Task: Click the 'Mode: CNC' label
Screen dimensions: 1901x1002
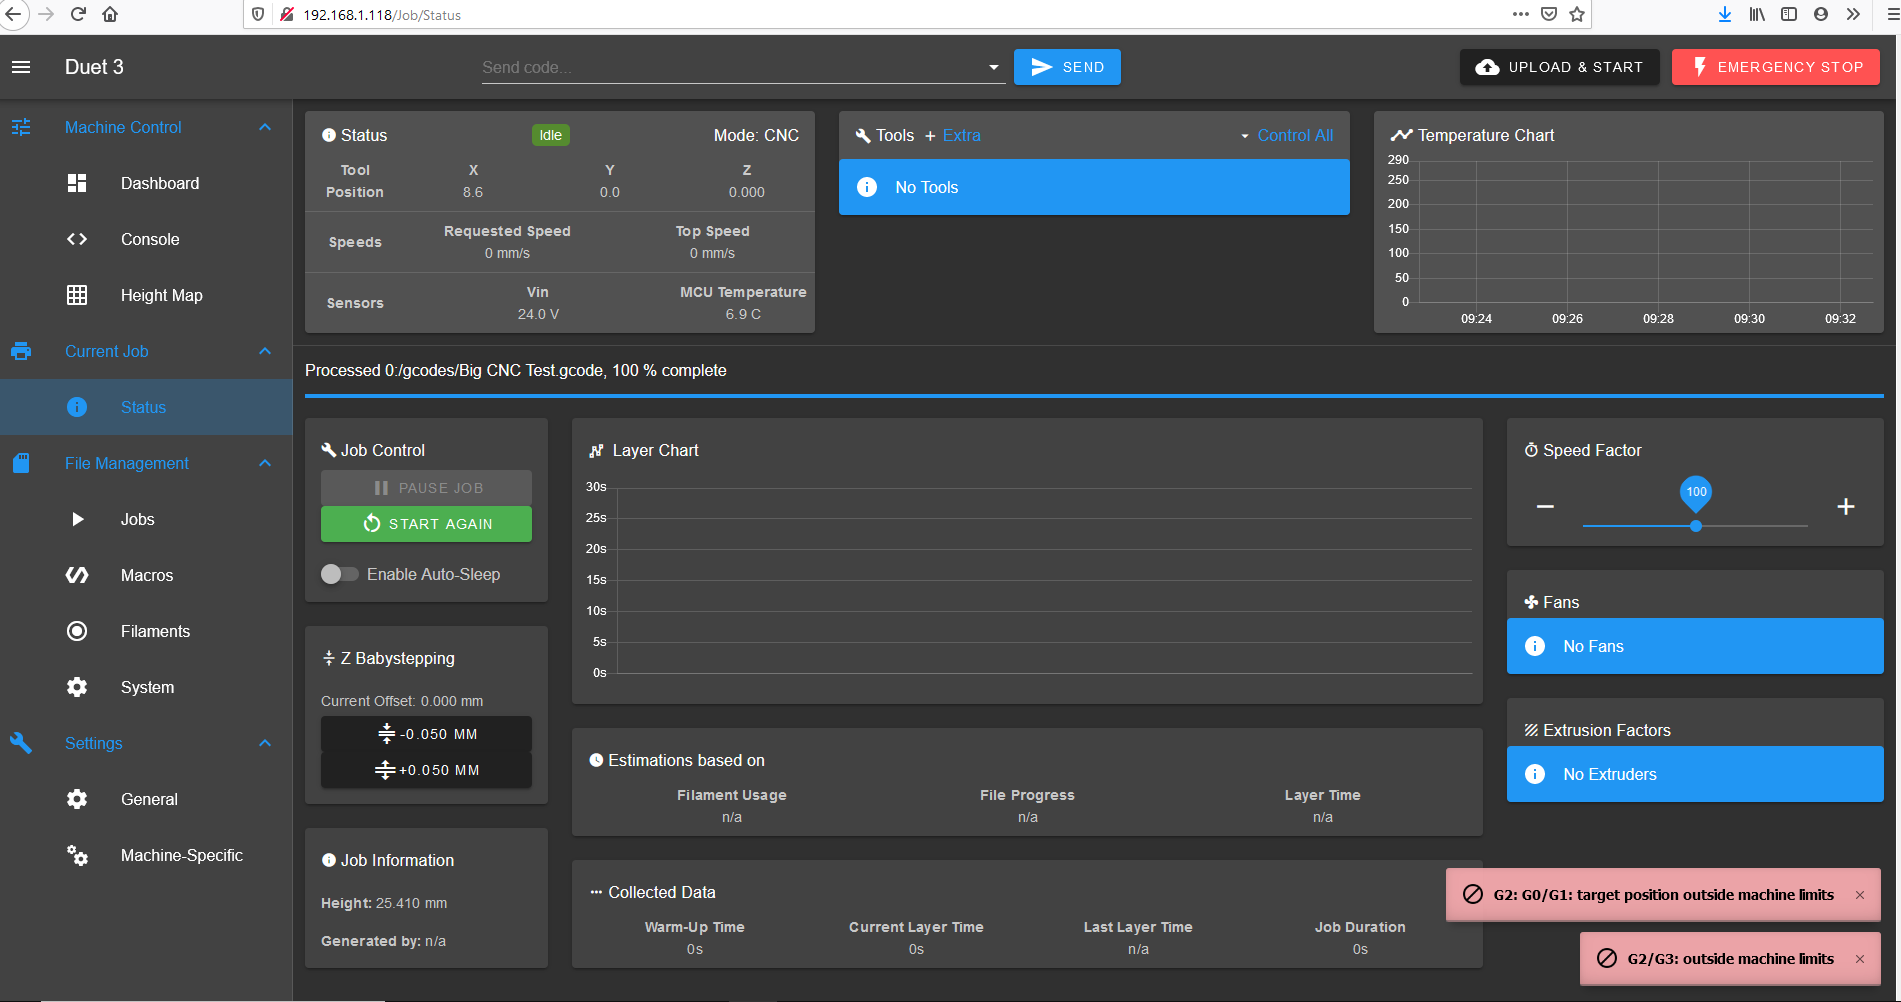Action: tap(756, 135)
